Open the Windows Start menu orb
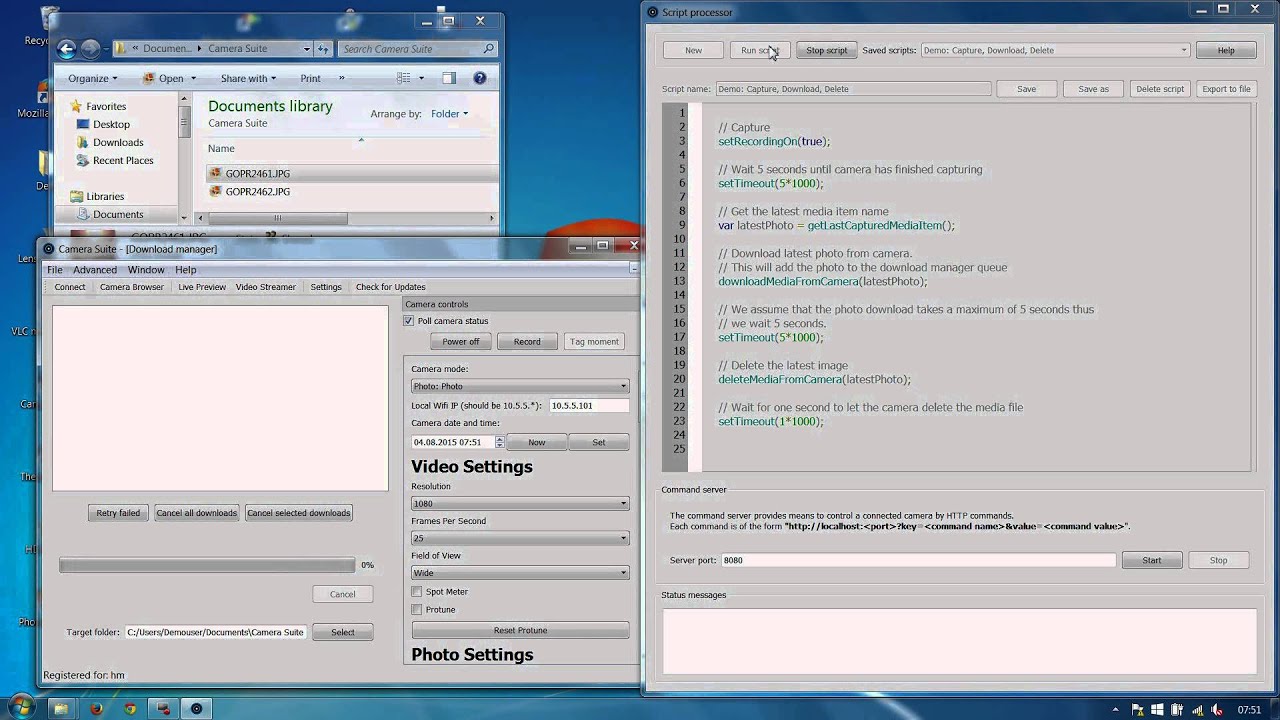 [x=20, y=708]
